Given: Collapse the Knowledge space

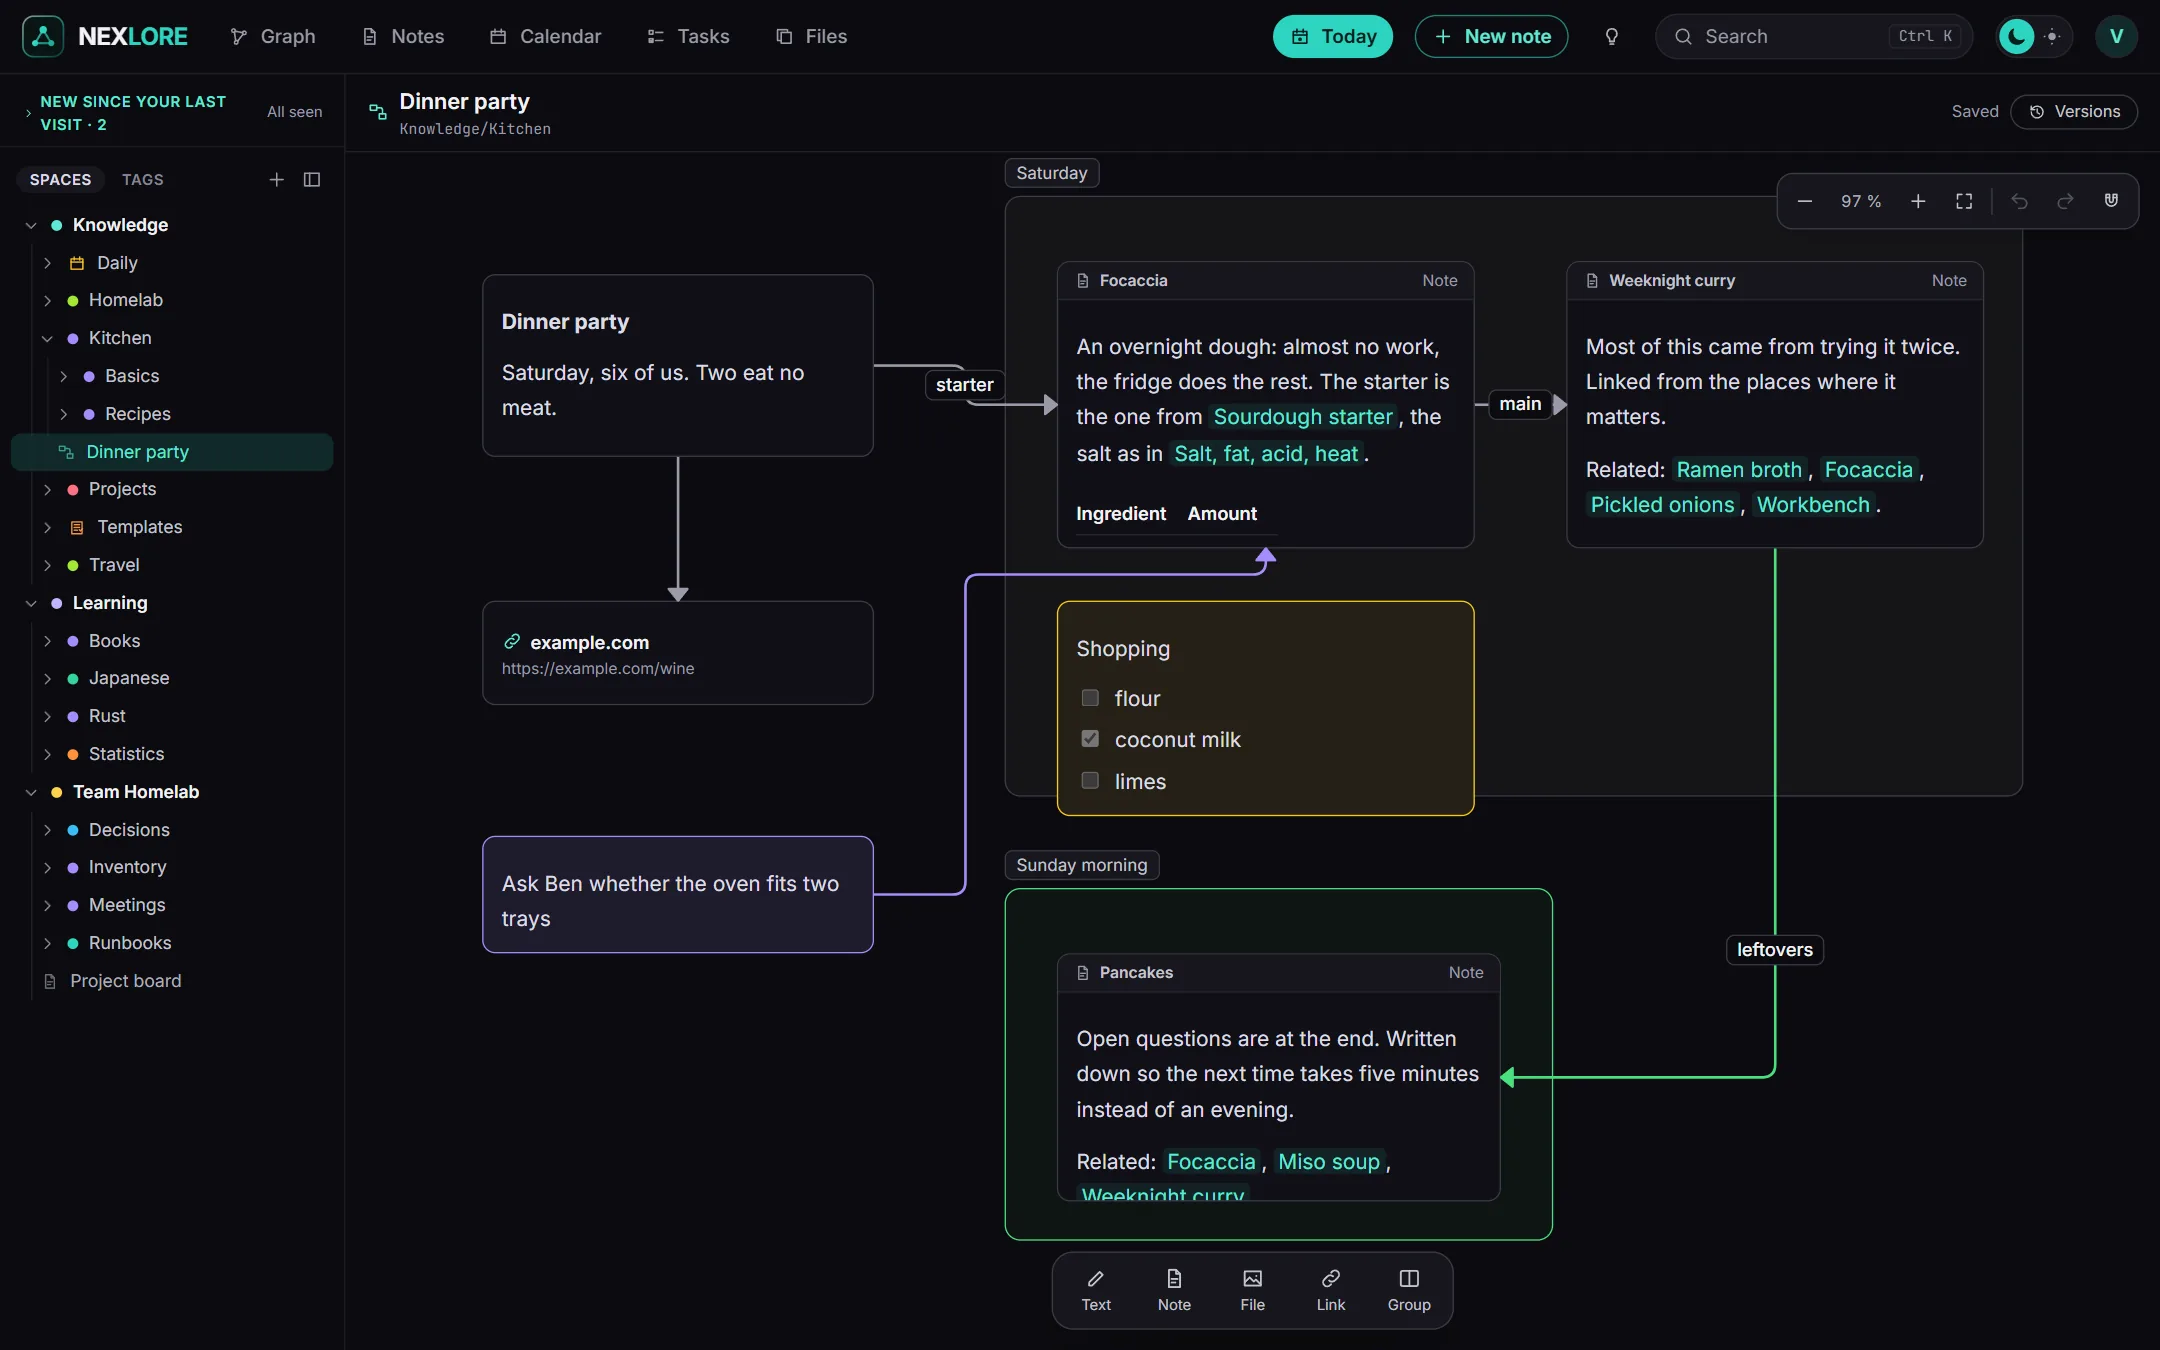Looking at the screenshot, I should [x=31, y=225].
